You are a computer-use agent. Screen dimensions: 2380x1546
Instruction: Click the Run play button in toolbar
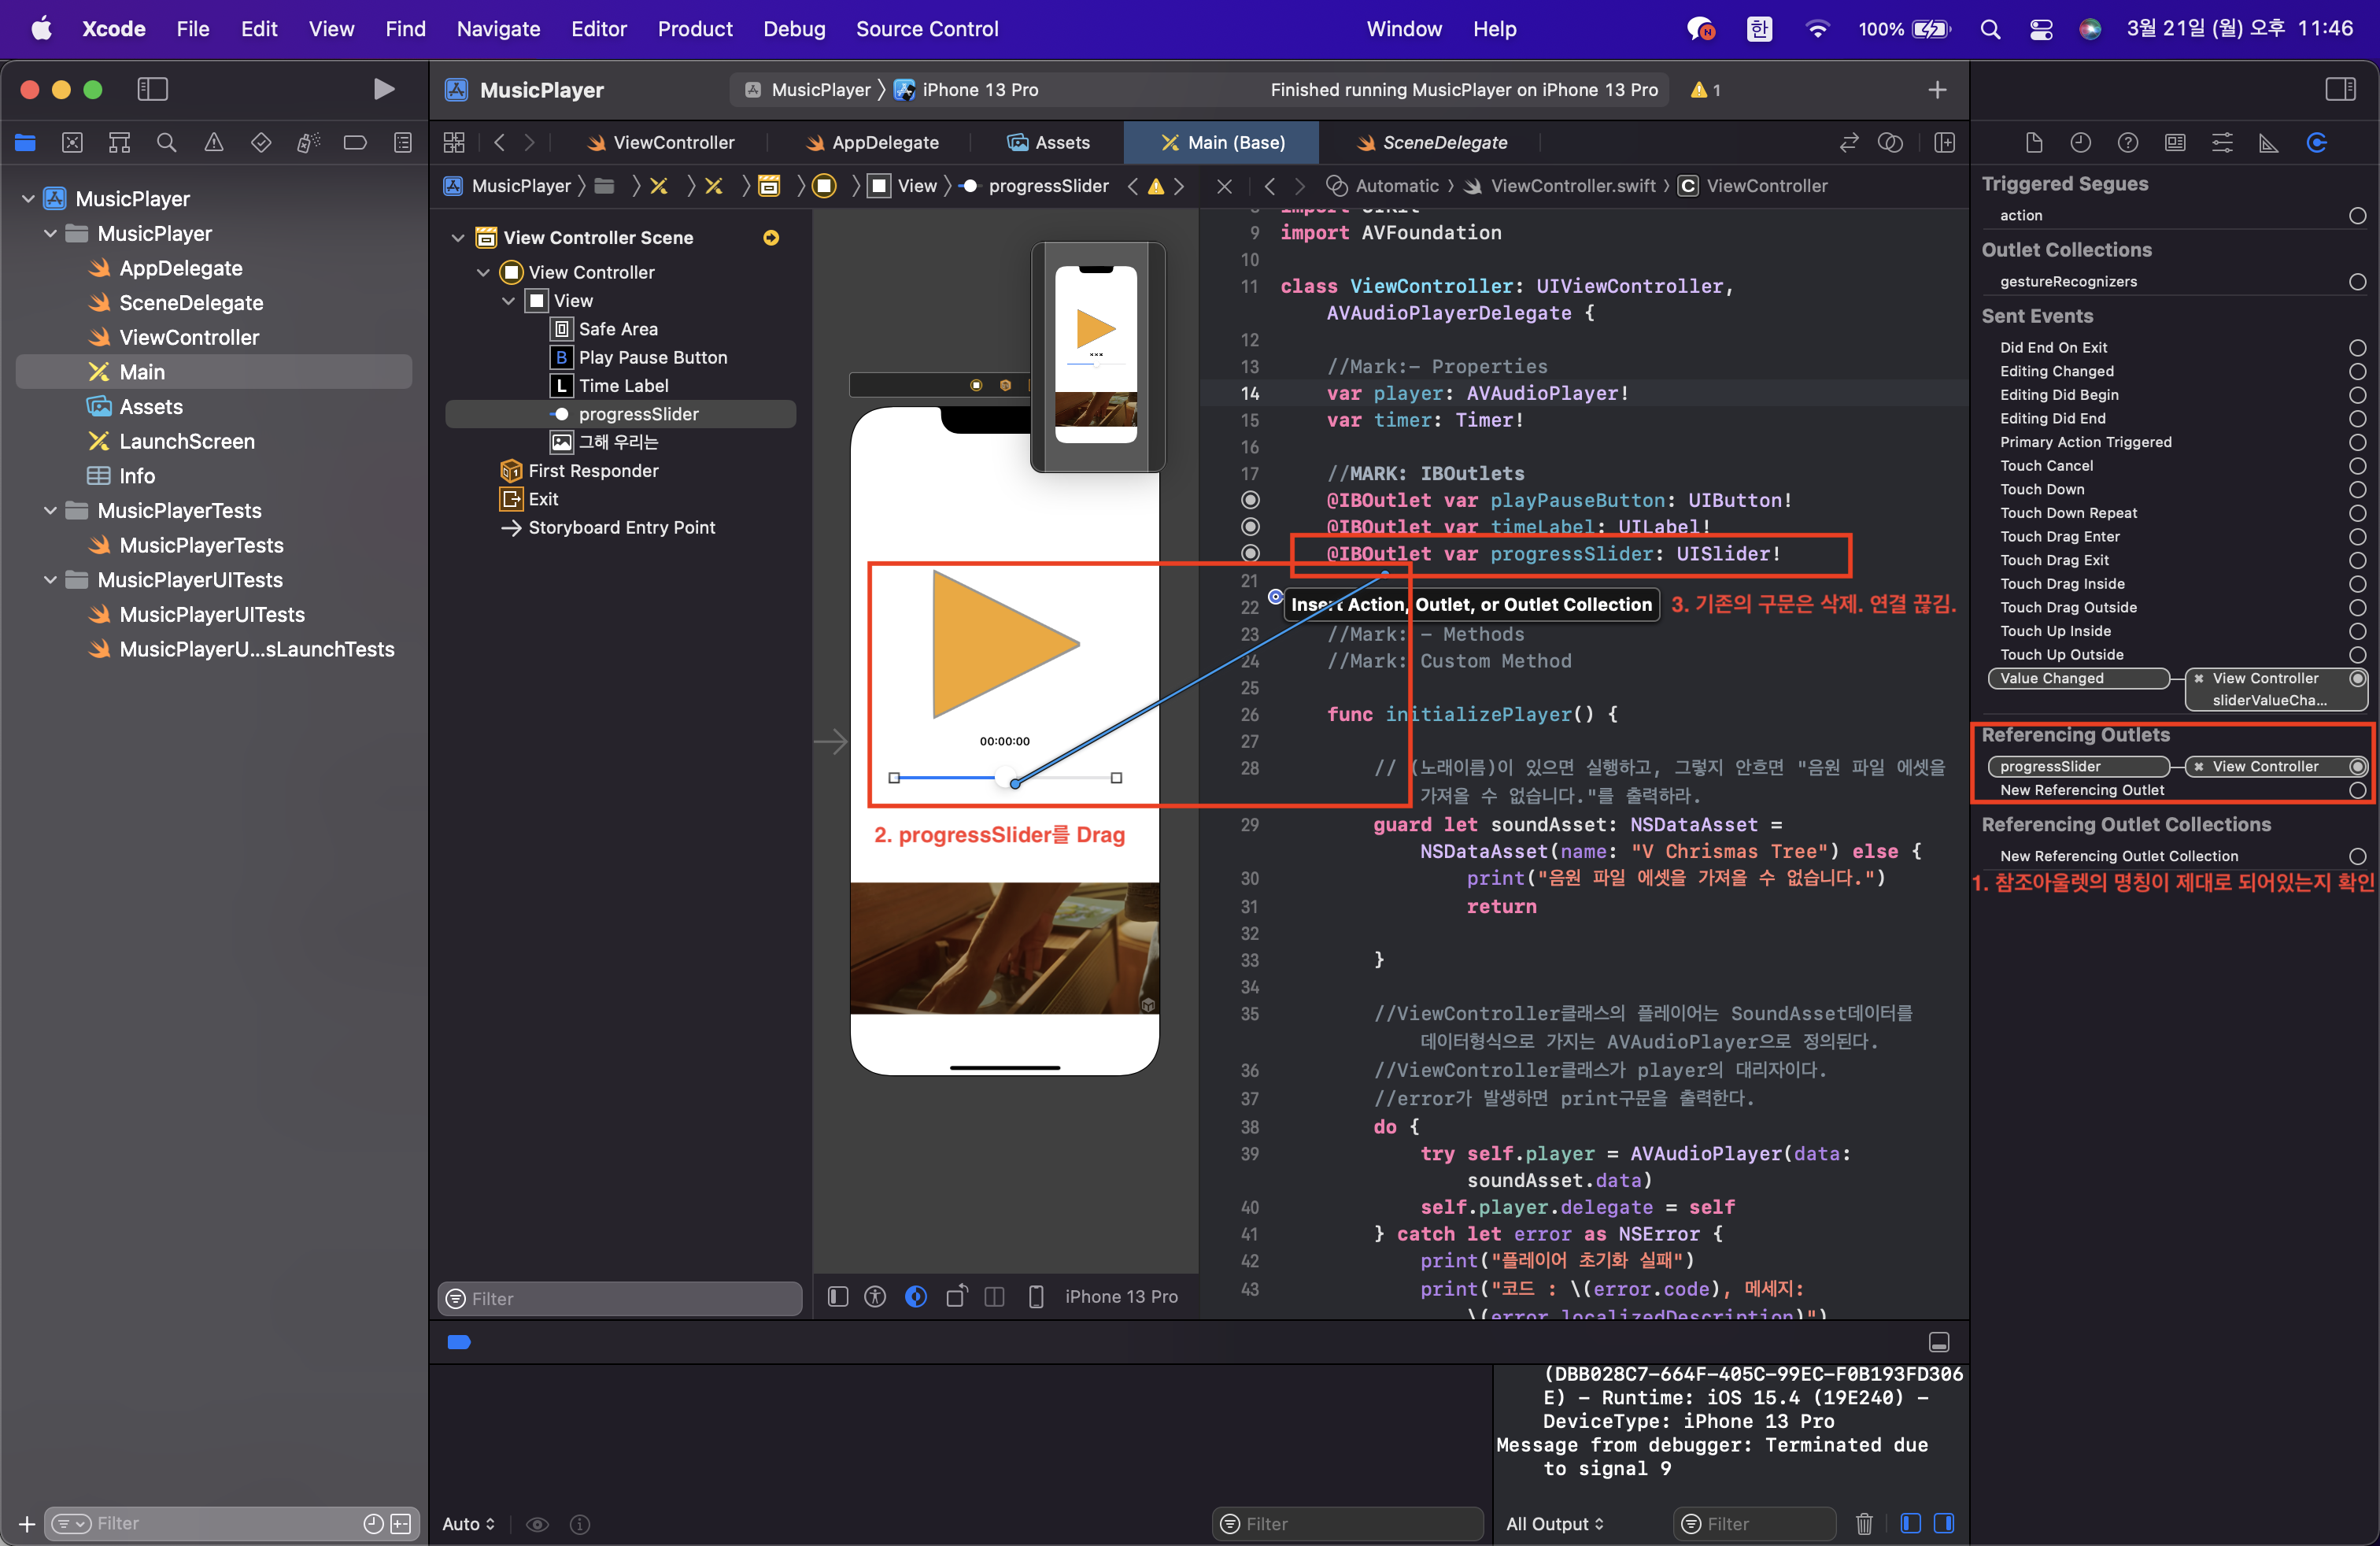(383, 90)
